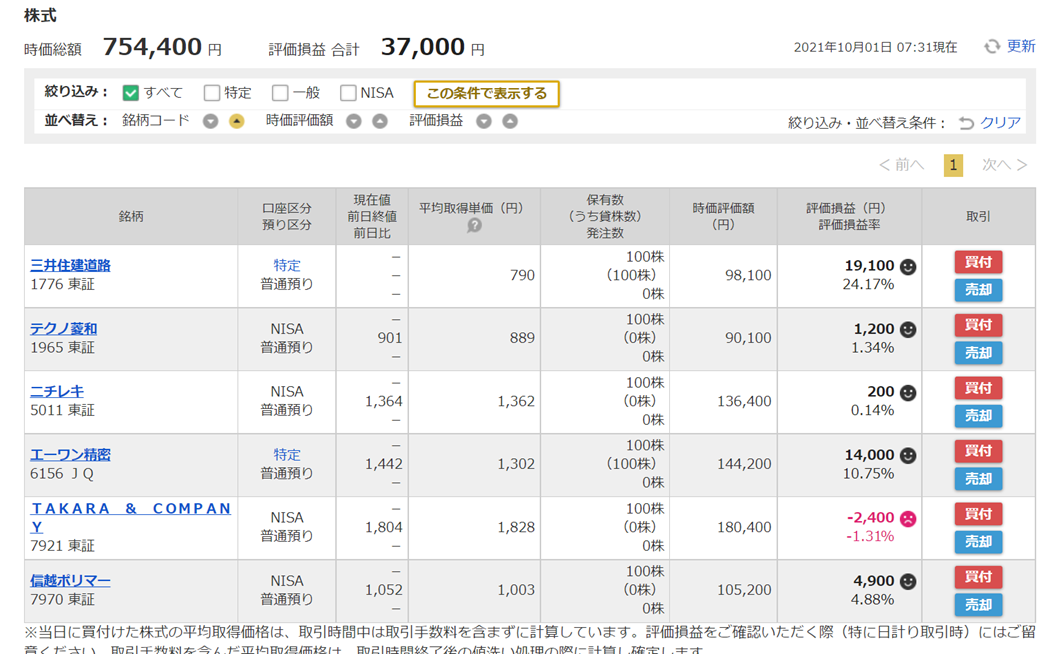Click smiley face icon in 三井住建道路 row
The height and width of the screenshot is (654, 1052).
(x=908, y=267)
